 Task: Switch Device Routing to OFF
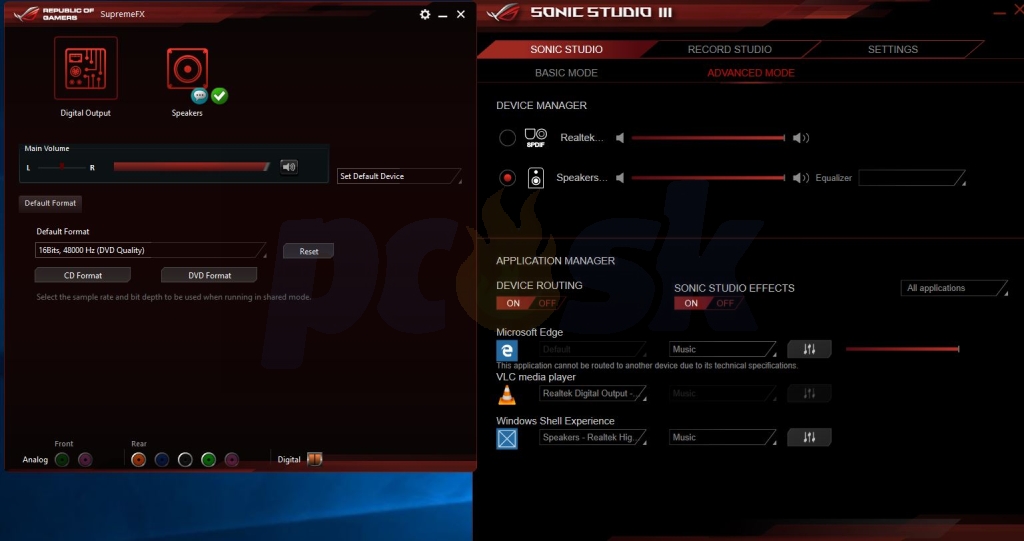(x=547, y=303)
